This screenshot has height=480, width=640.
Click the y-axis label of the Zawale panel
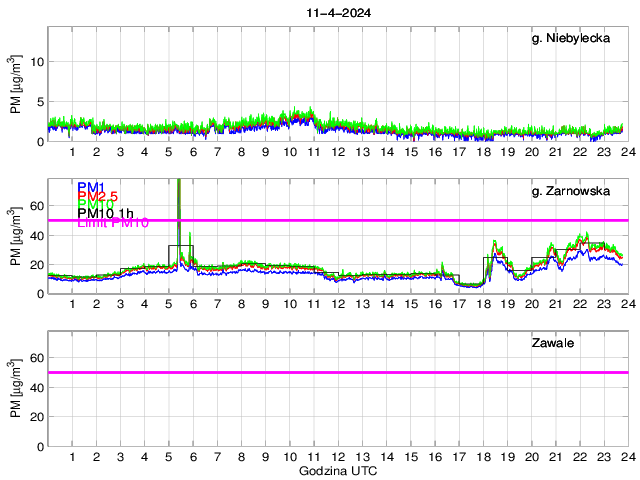17,408
